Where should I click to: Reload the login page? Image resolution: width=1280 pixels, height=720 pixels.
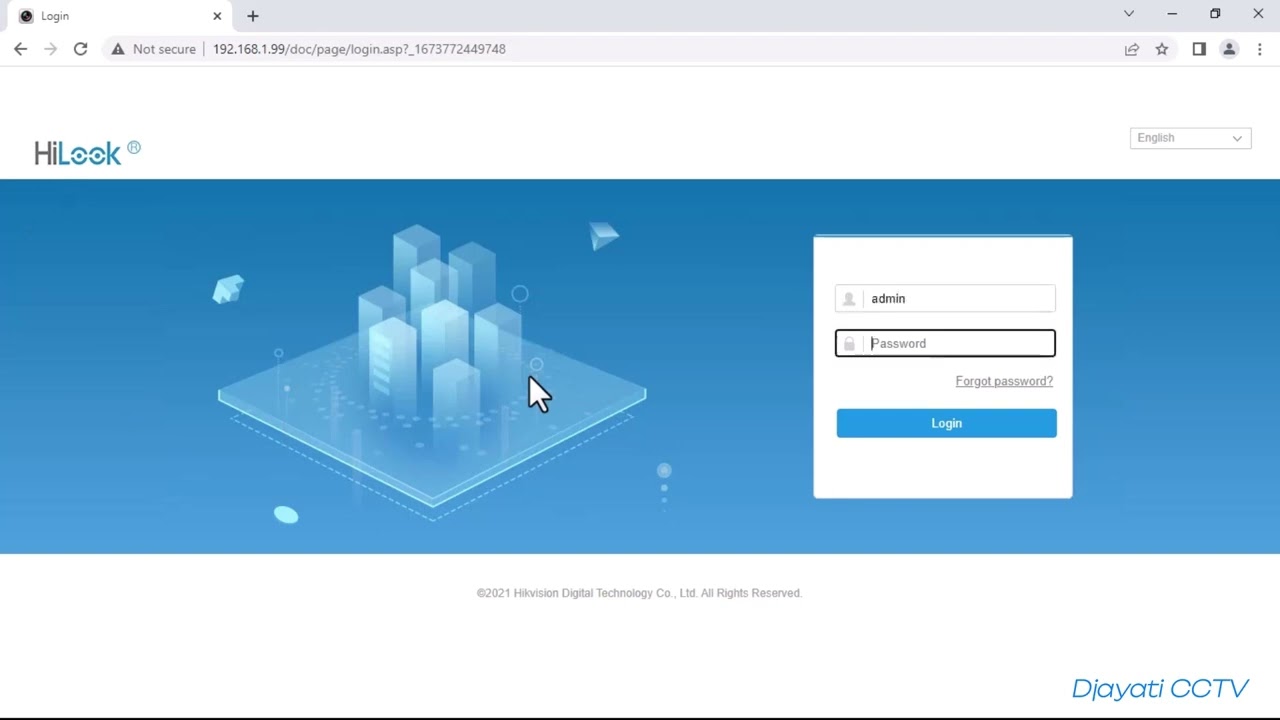click(80, 49)
